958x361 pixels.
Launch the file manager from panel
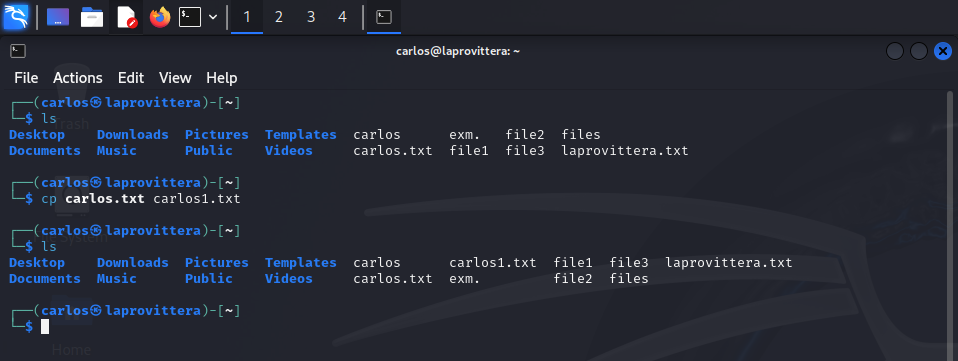coord(92,17)
